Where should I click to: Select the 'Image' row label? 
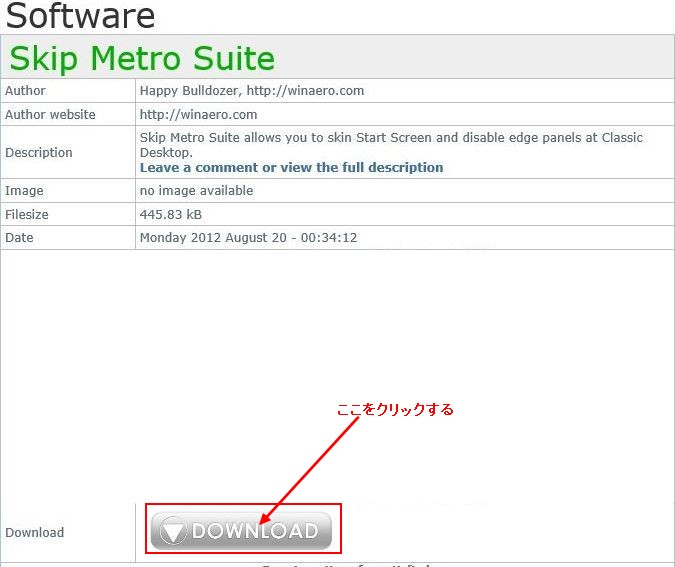pyautogui.click(x=24, y=190)
